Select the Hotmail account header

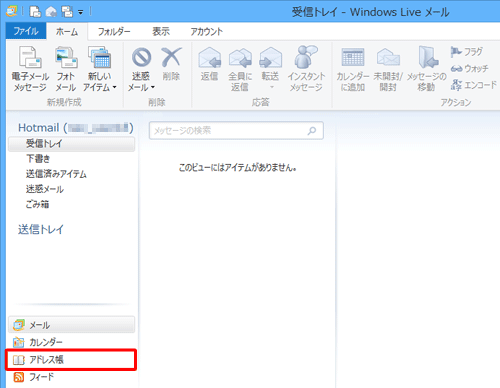tap(76, 128)
